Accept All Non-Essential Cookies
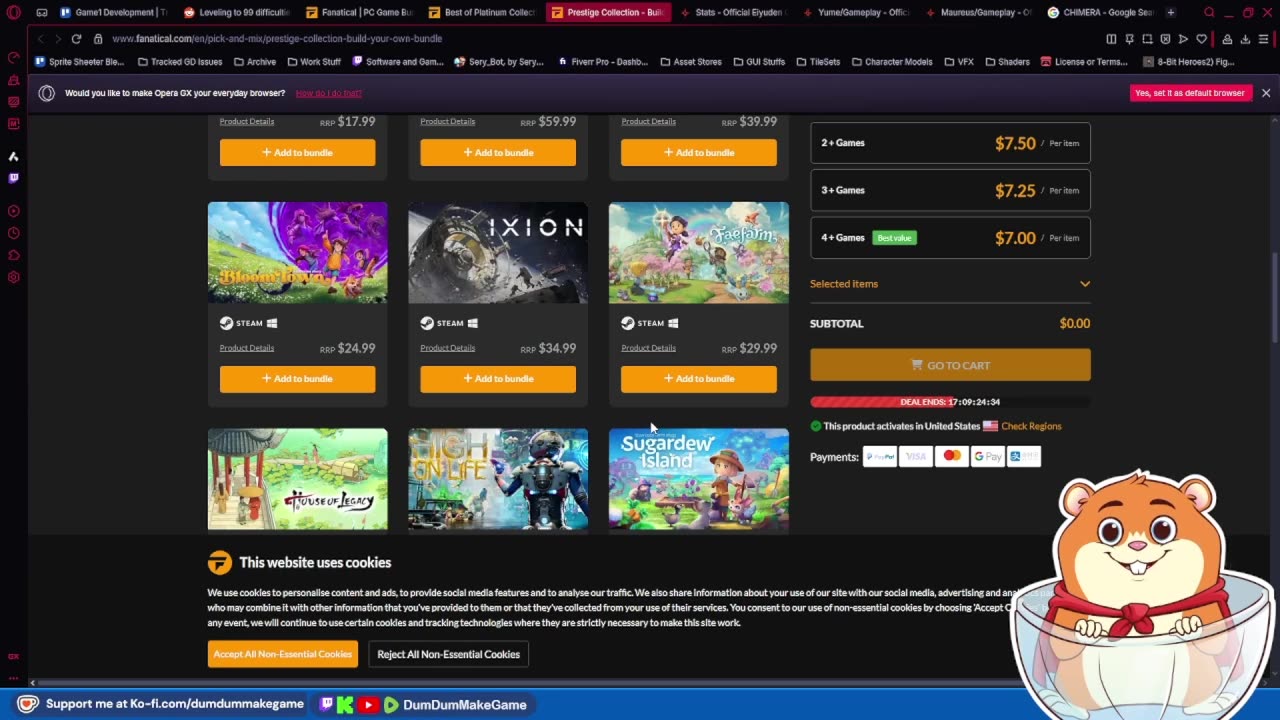 pos(283,654)
